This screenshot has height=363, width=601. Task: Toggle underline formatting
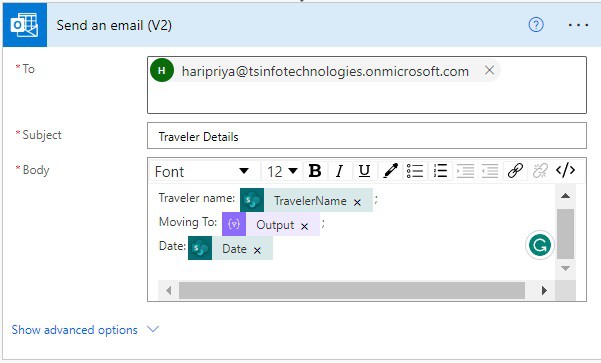[364, 171]
